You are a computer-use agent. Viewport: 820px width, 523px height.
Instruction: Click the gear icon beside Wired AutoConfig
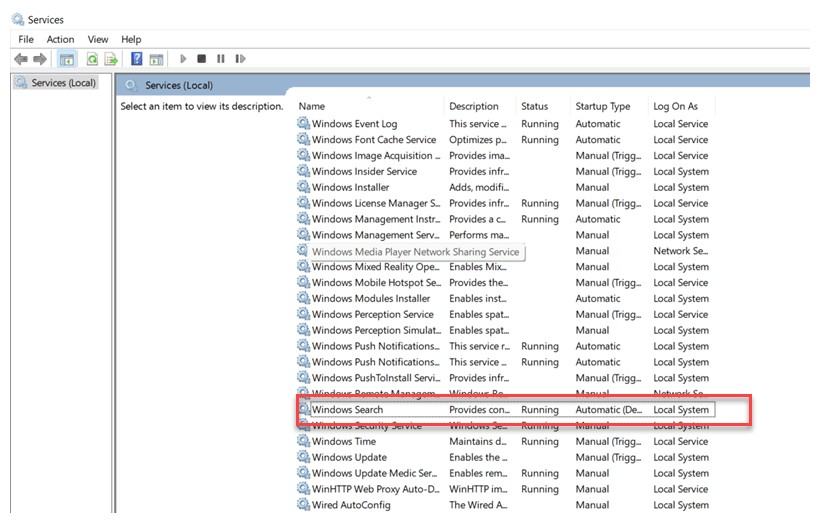pyautogui.click(x=303, y=504)
